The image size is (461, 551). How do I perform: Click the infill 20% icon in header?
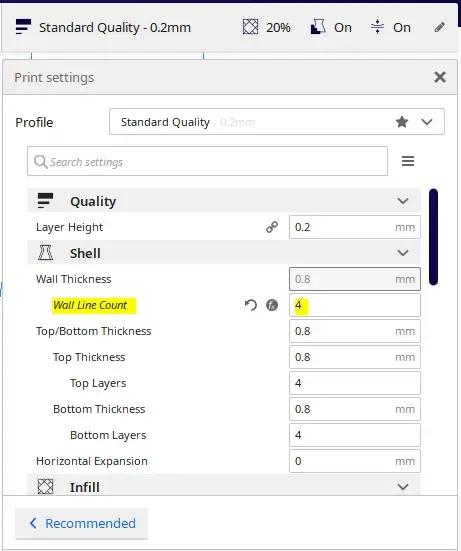pos(250,27)
